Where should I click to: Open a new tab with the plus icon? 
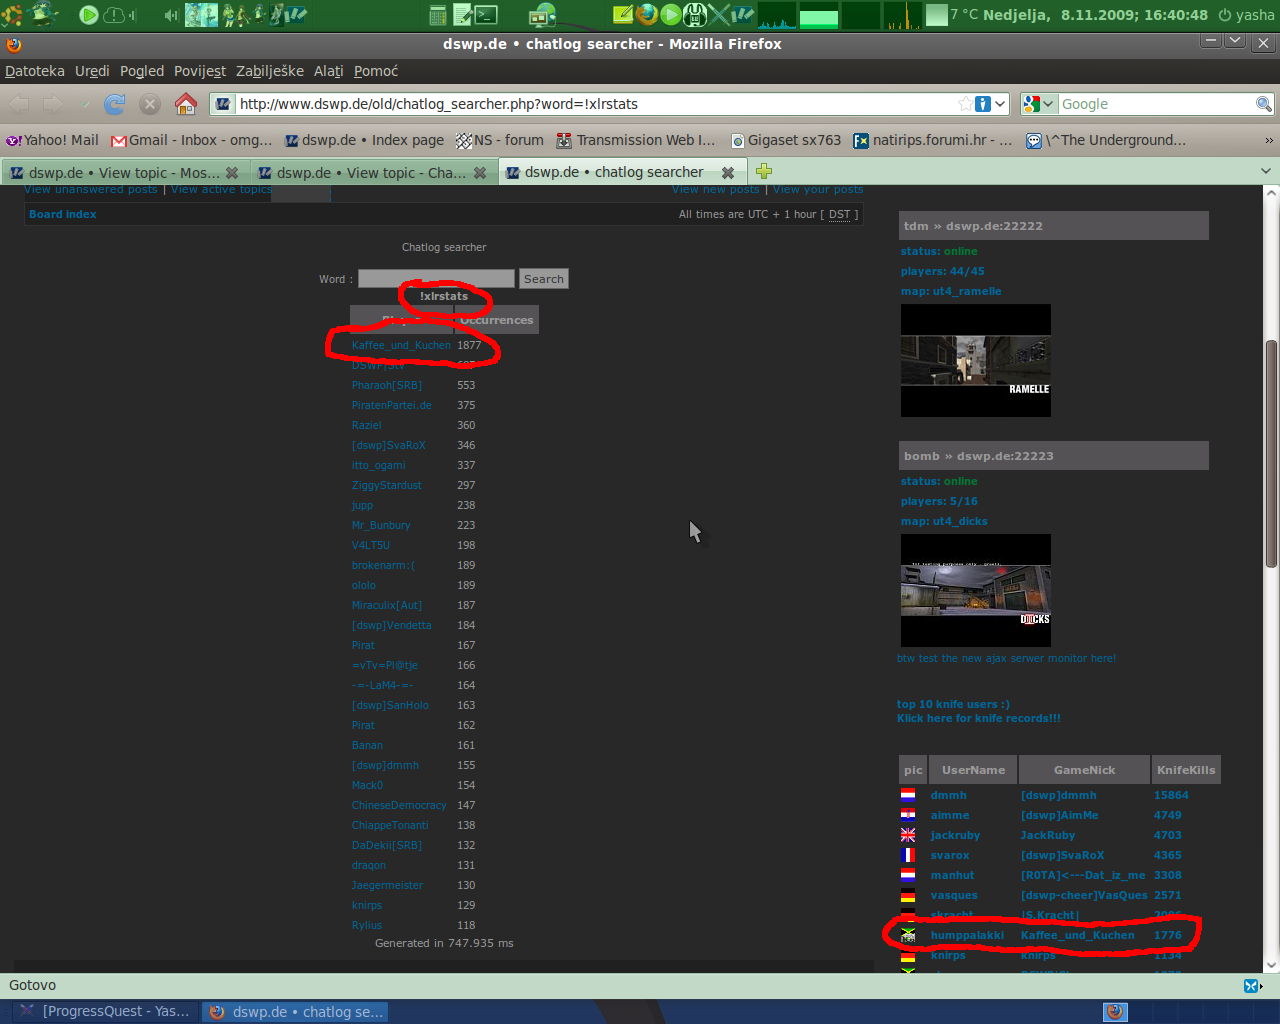764,172
